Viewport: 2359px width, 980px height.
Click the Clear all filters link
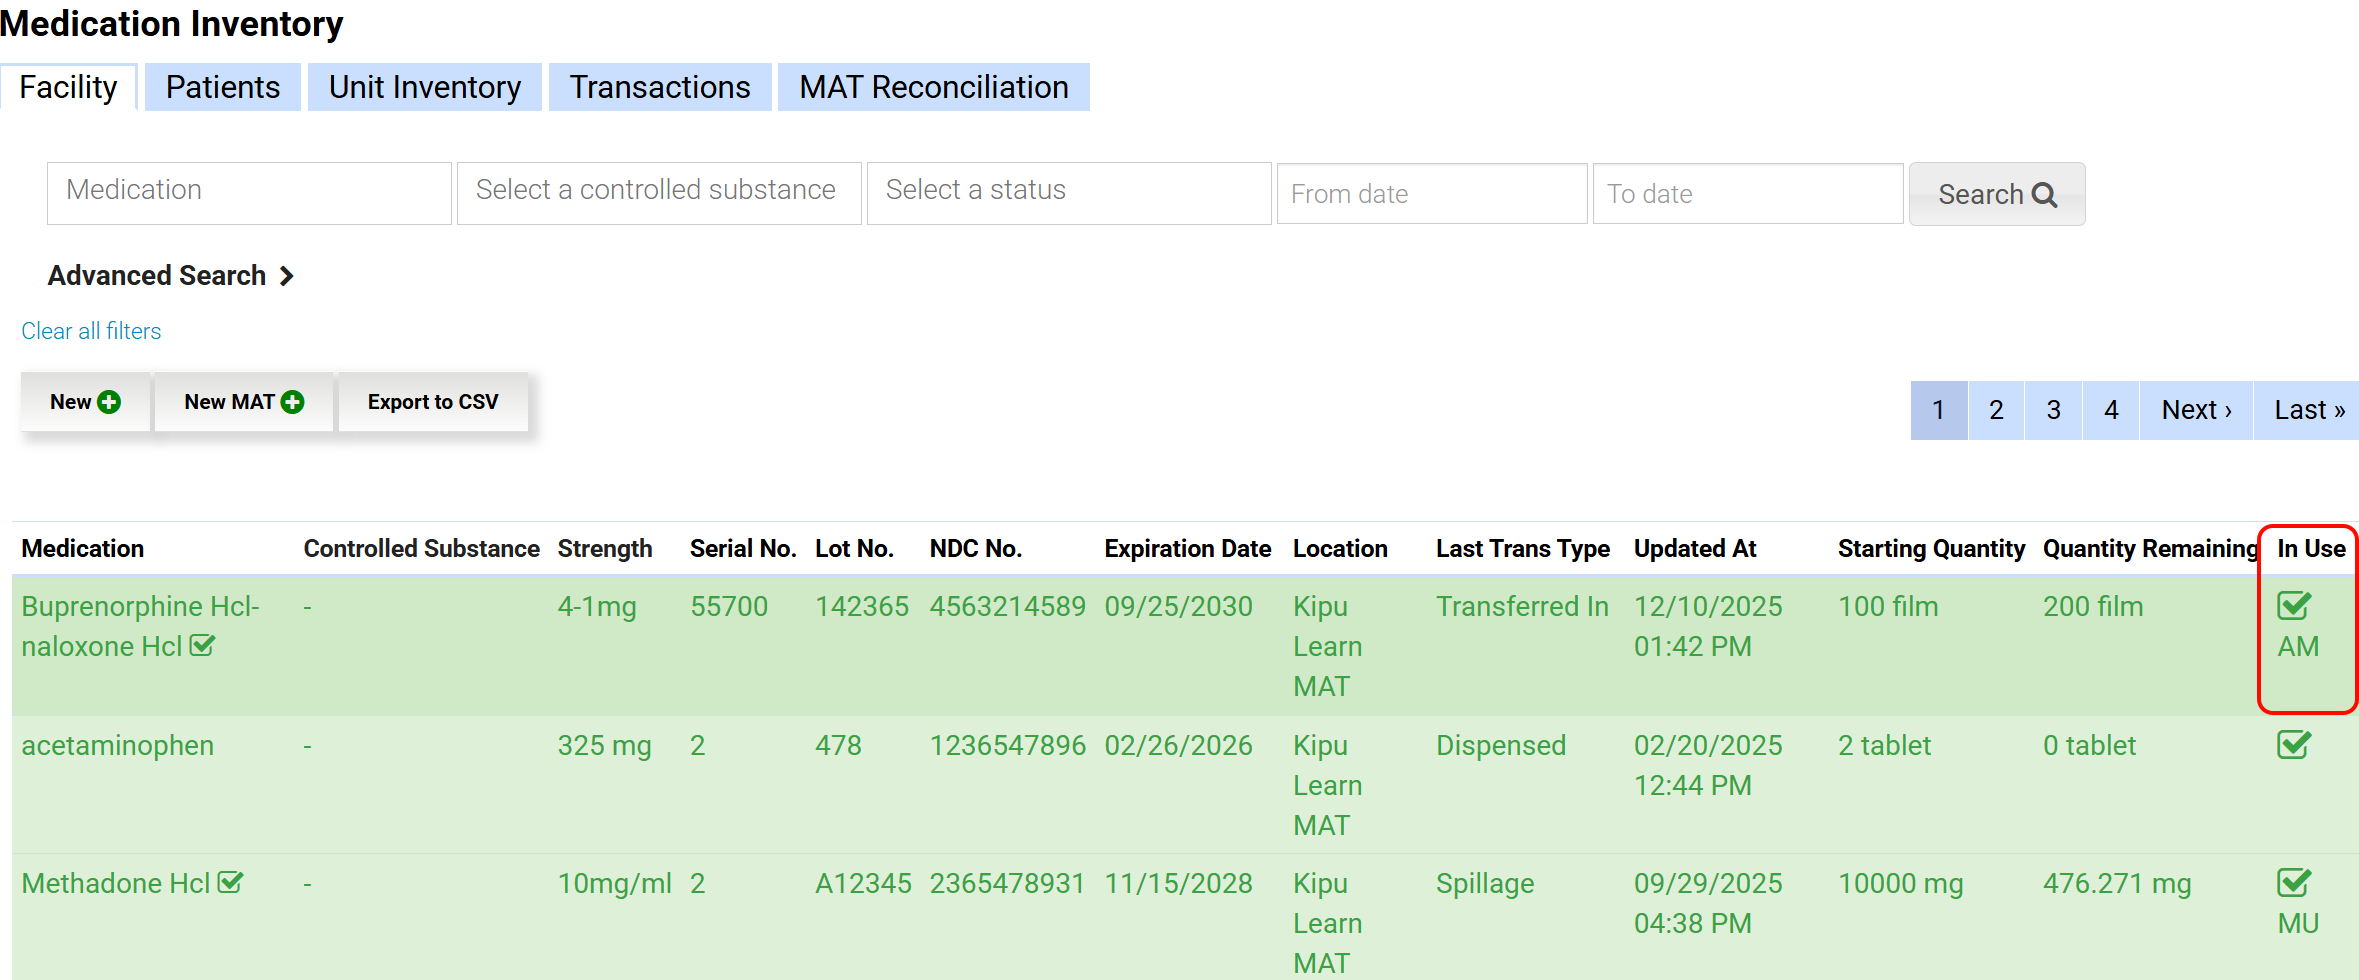(x=91, y=331)
